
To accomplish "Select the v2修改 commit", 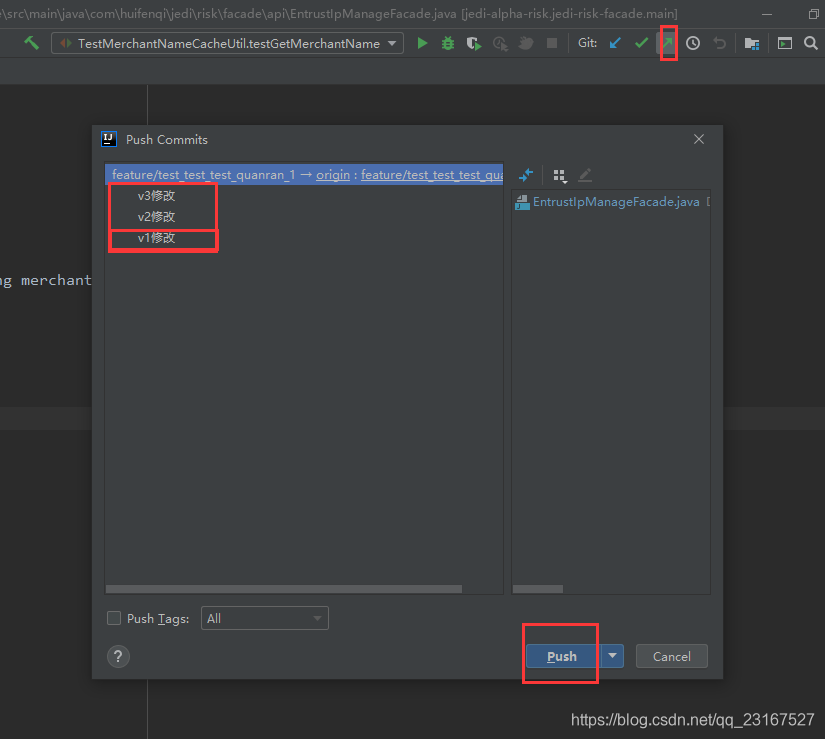I will tap(156, 217).
